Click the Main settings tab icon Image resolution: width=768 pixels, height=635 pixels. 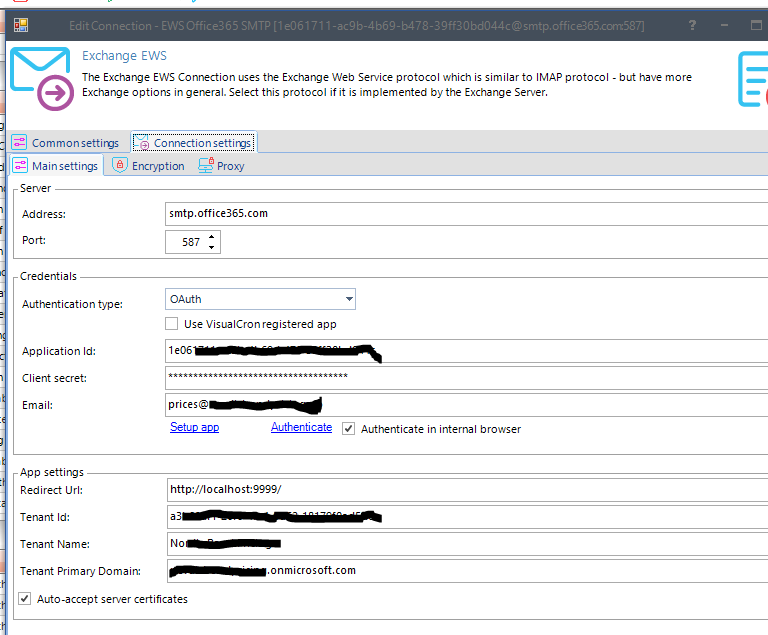(x=20, y=166)
